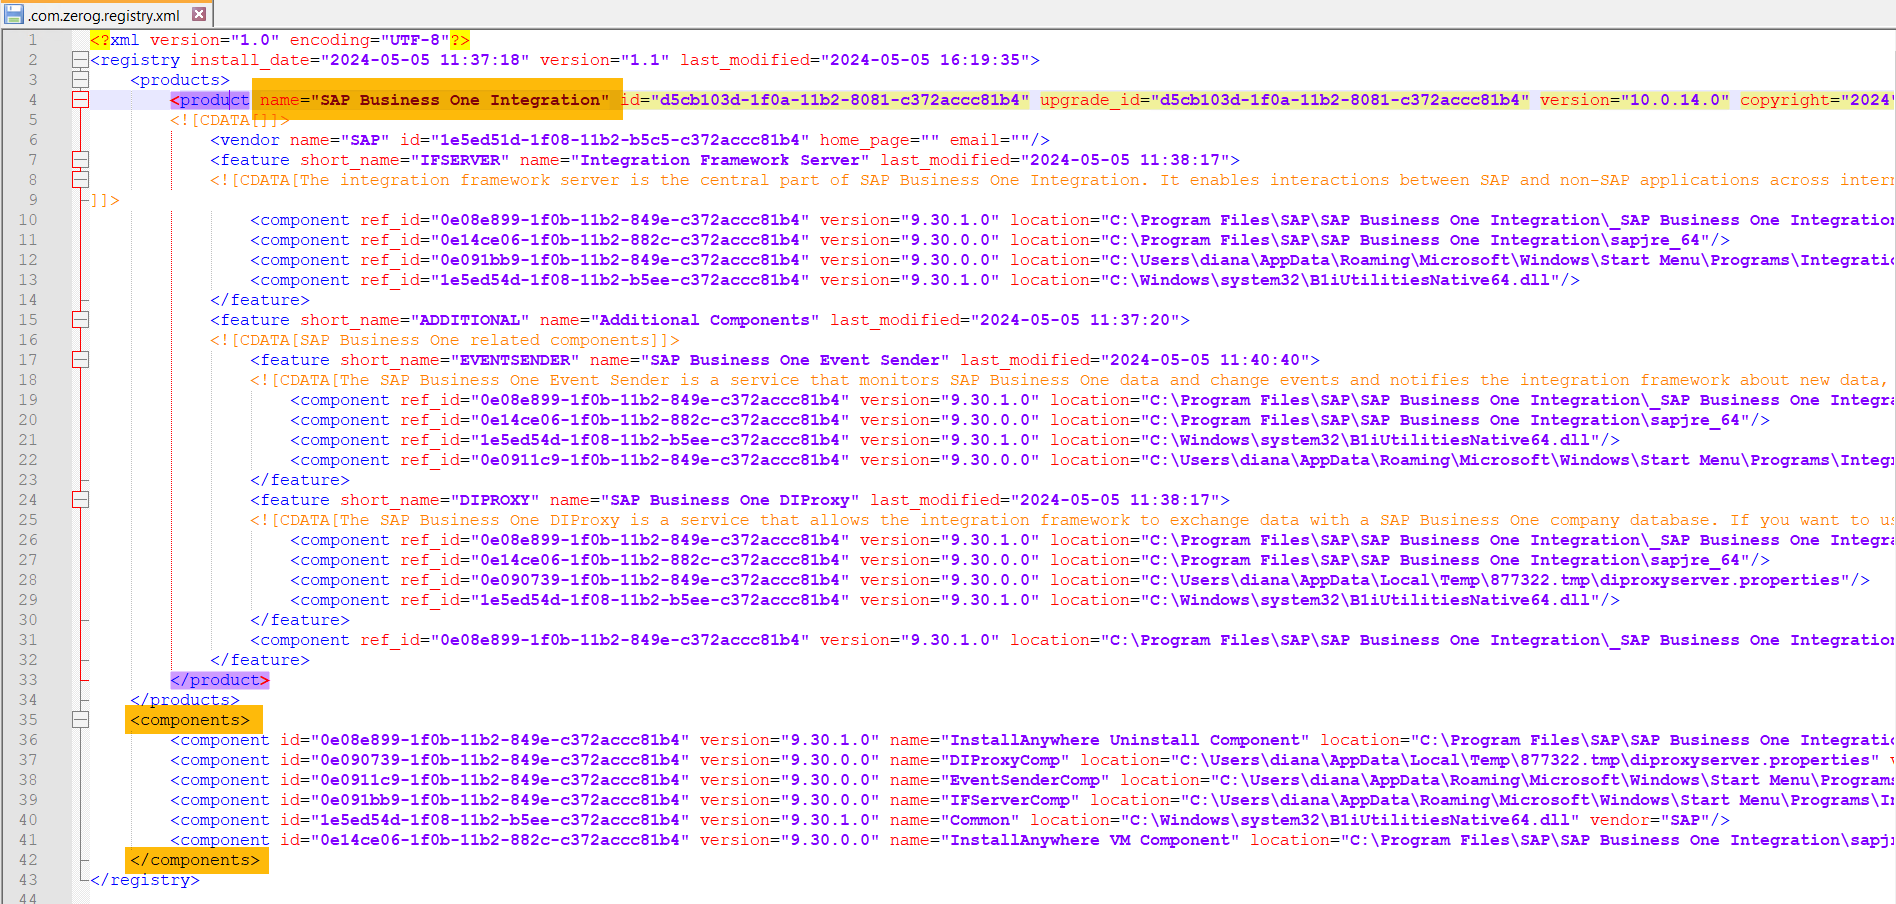Close the .com.zerog.registry.xml tab
Image resolution: width=1896 pixels, height=904 pixels.
tap(199, 14)
